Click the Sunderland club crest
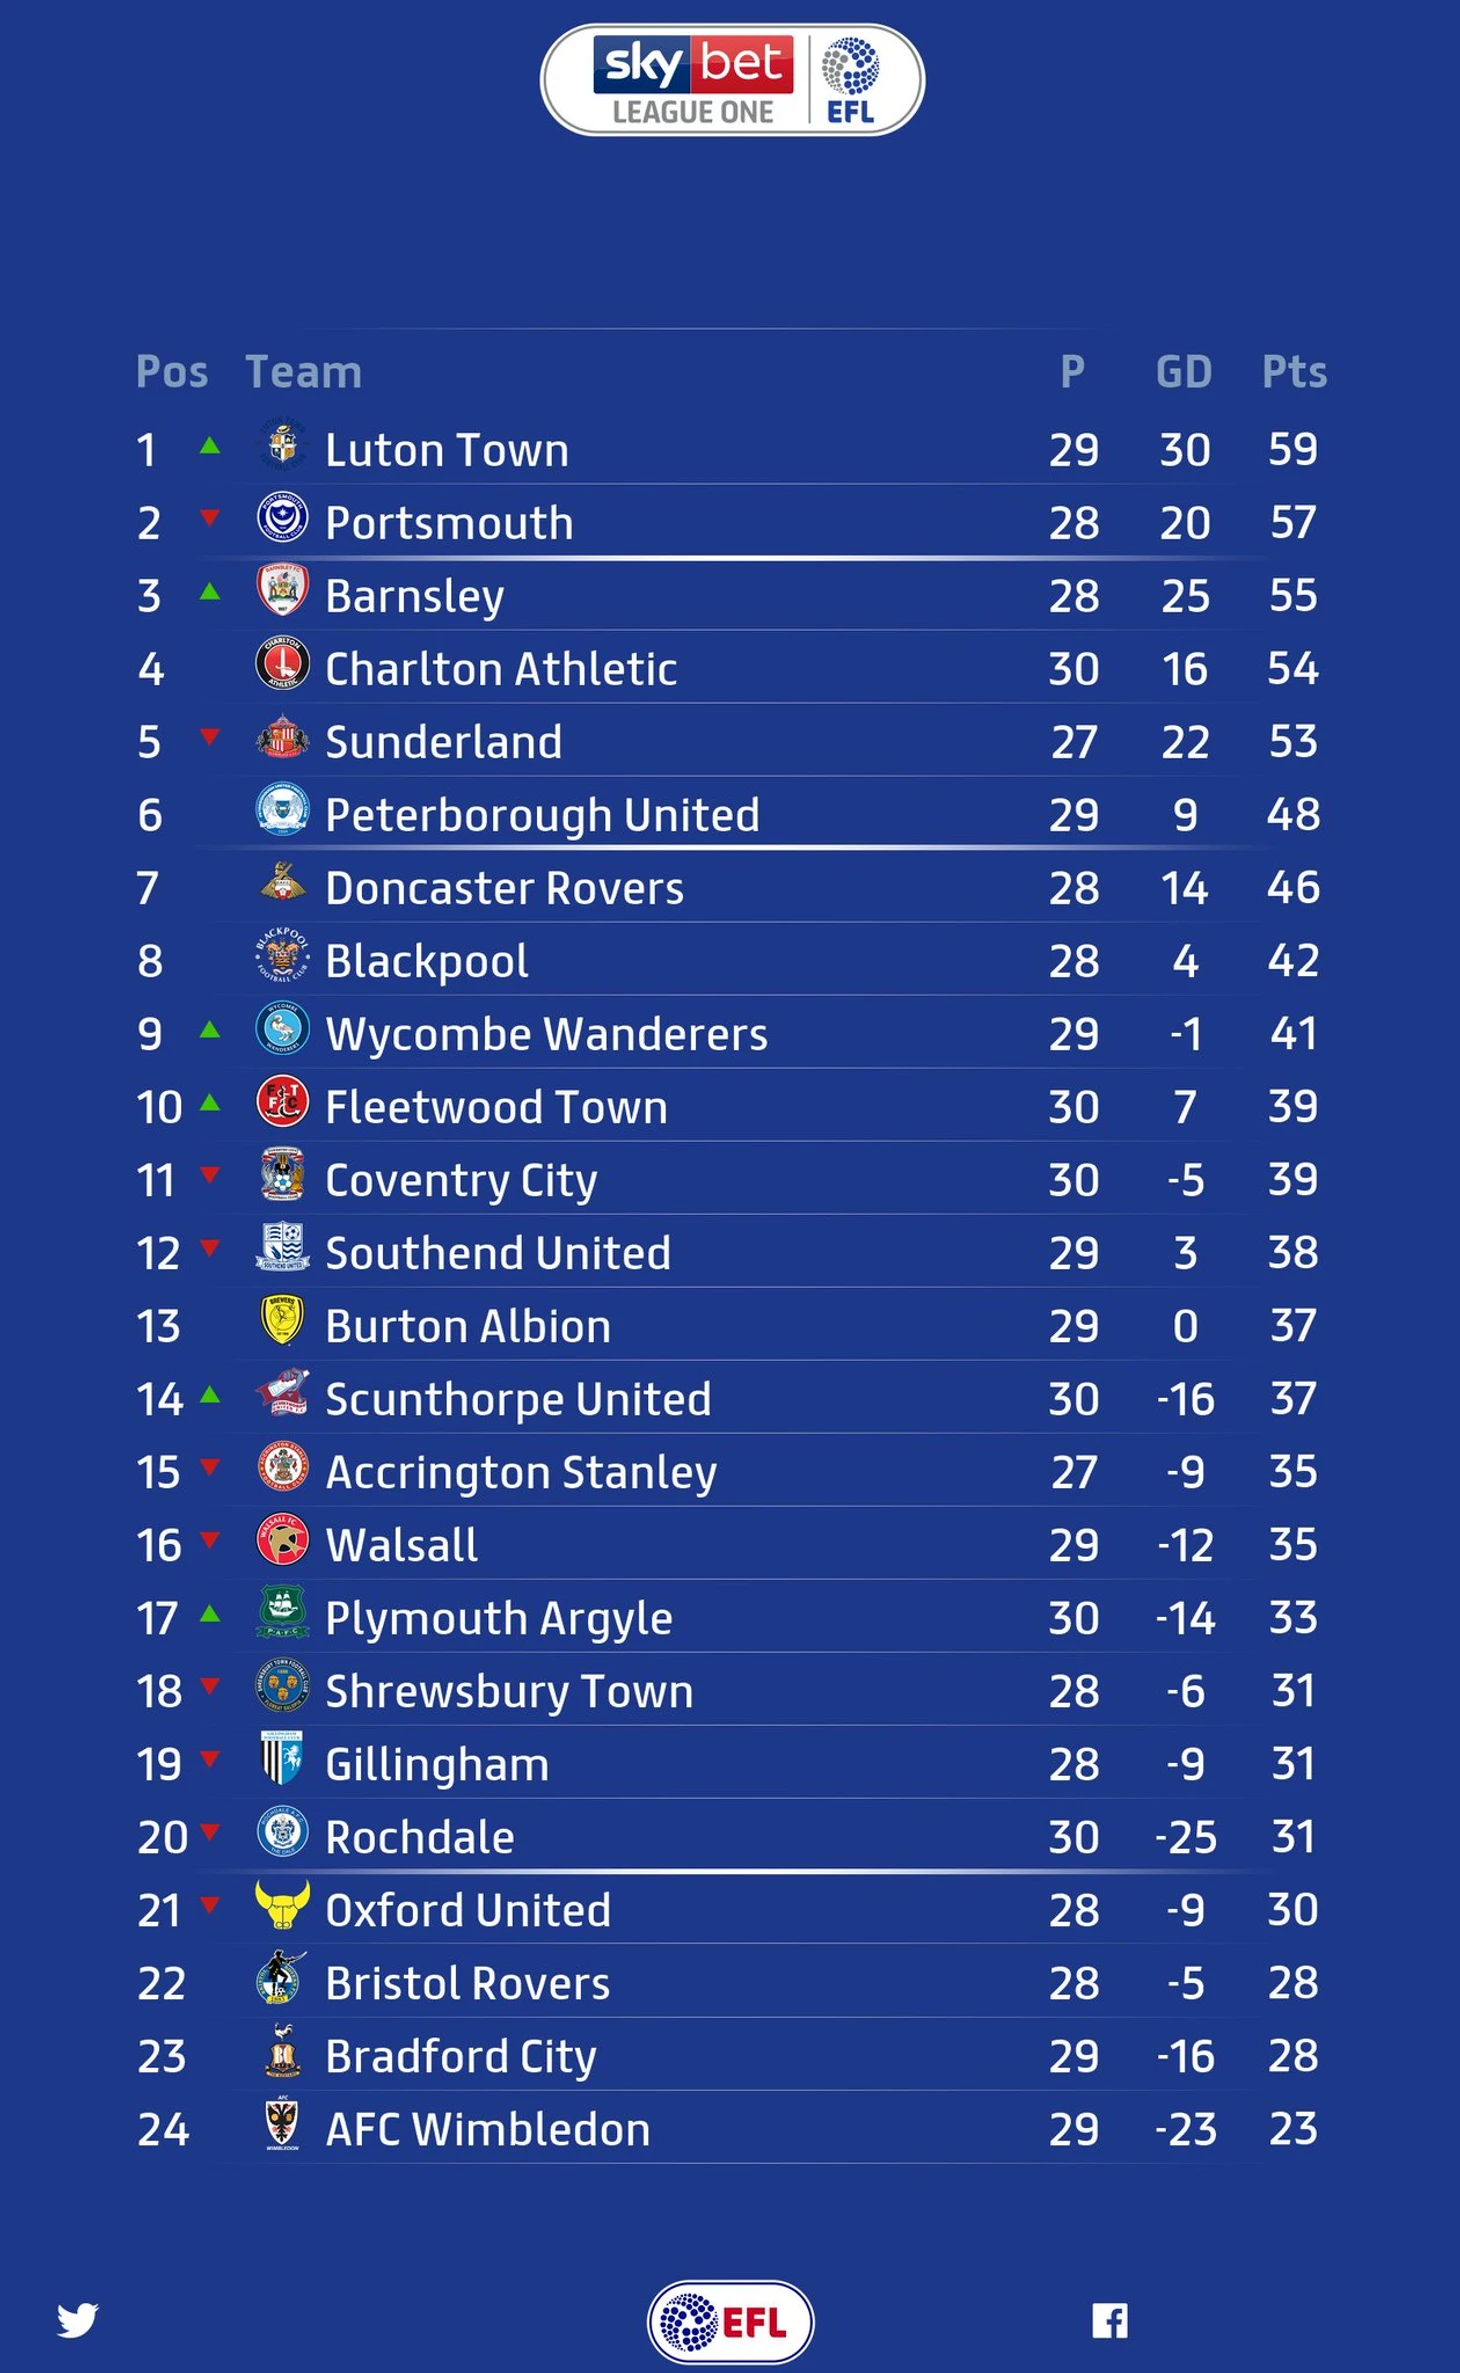This screenshot has height=2373, width=1460. point(283,737)
